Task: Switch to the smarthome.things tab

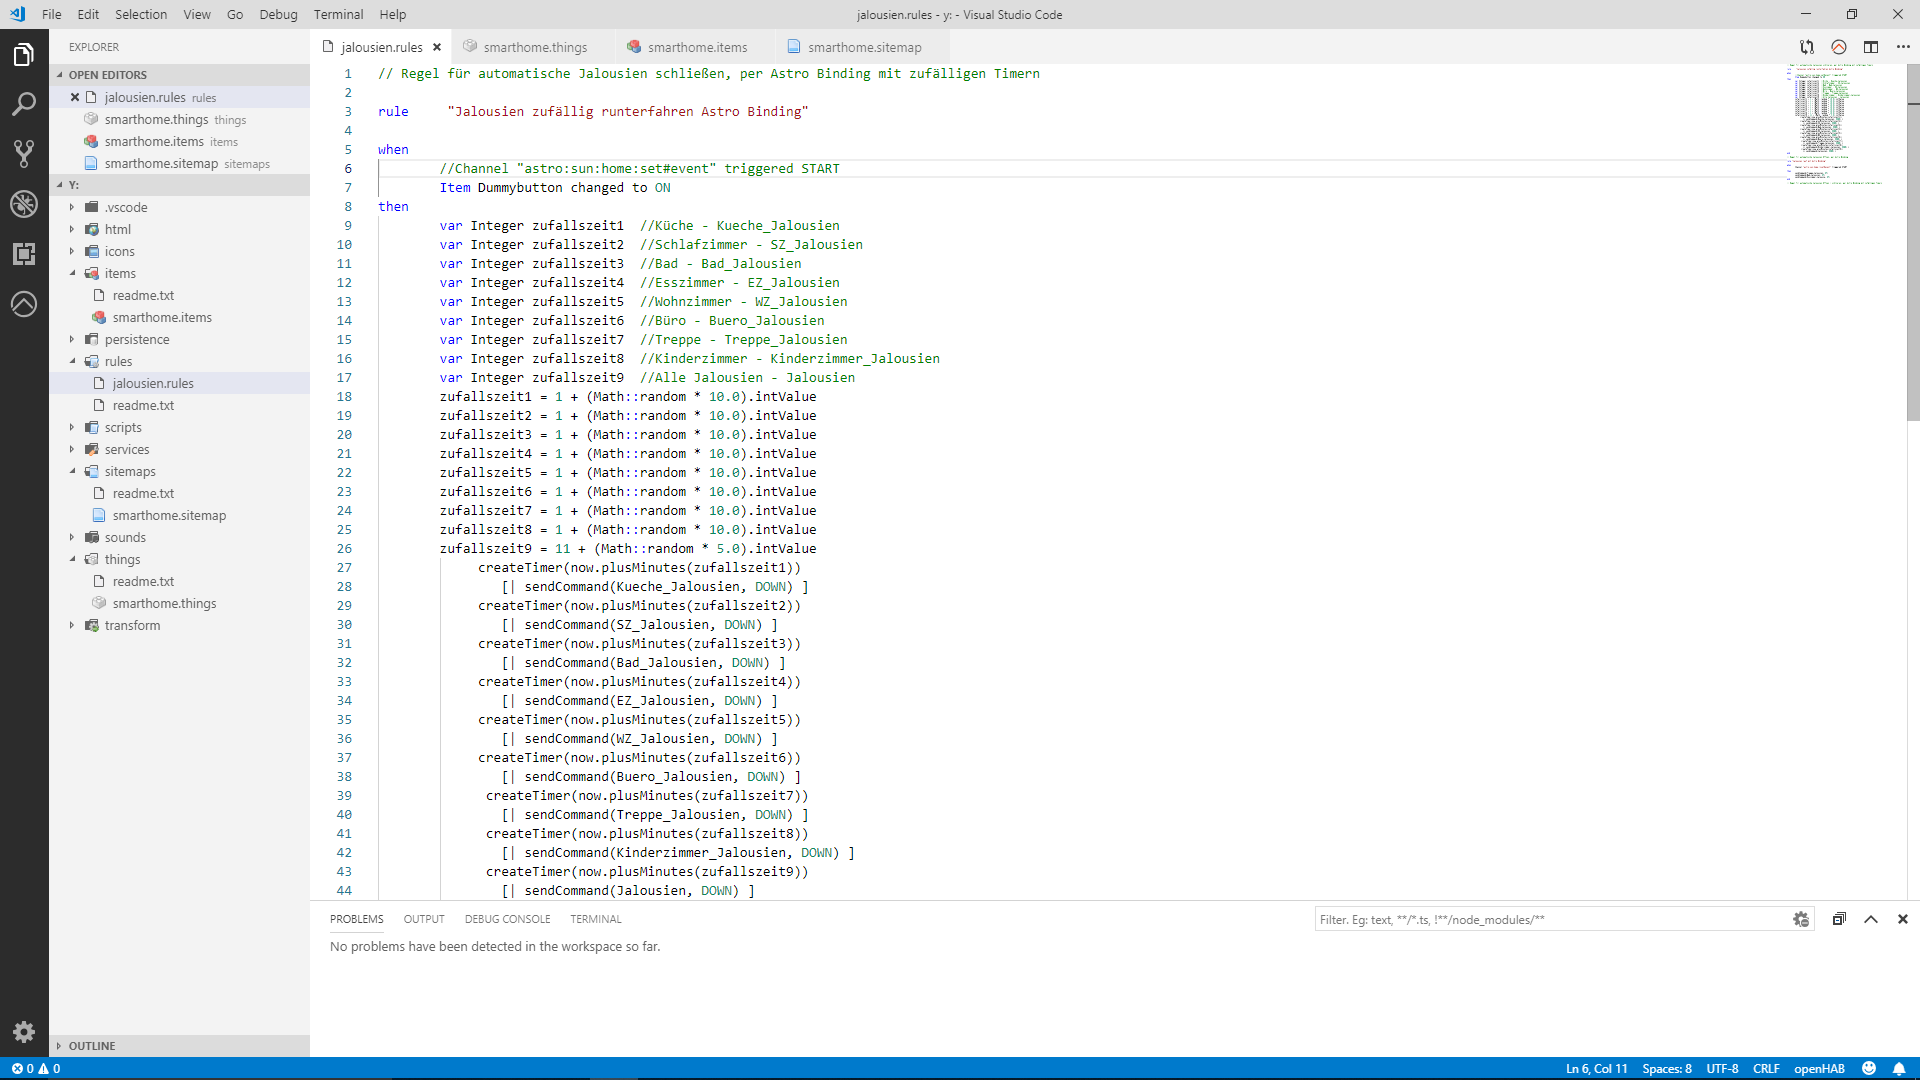Action: pyautogui.click(x=535, y=47)
